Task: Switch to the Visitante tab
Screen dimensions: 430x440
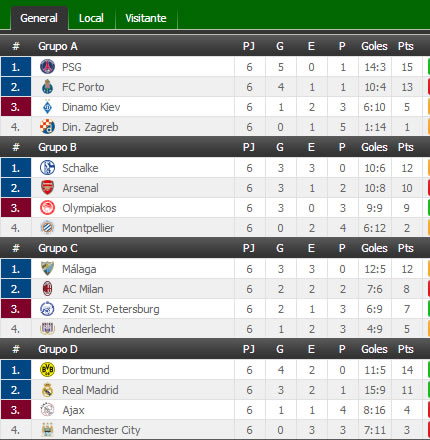Action: [146, 18]
